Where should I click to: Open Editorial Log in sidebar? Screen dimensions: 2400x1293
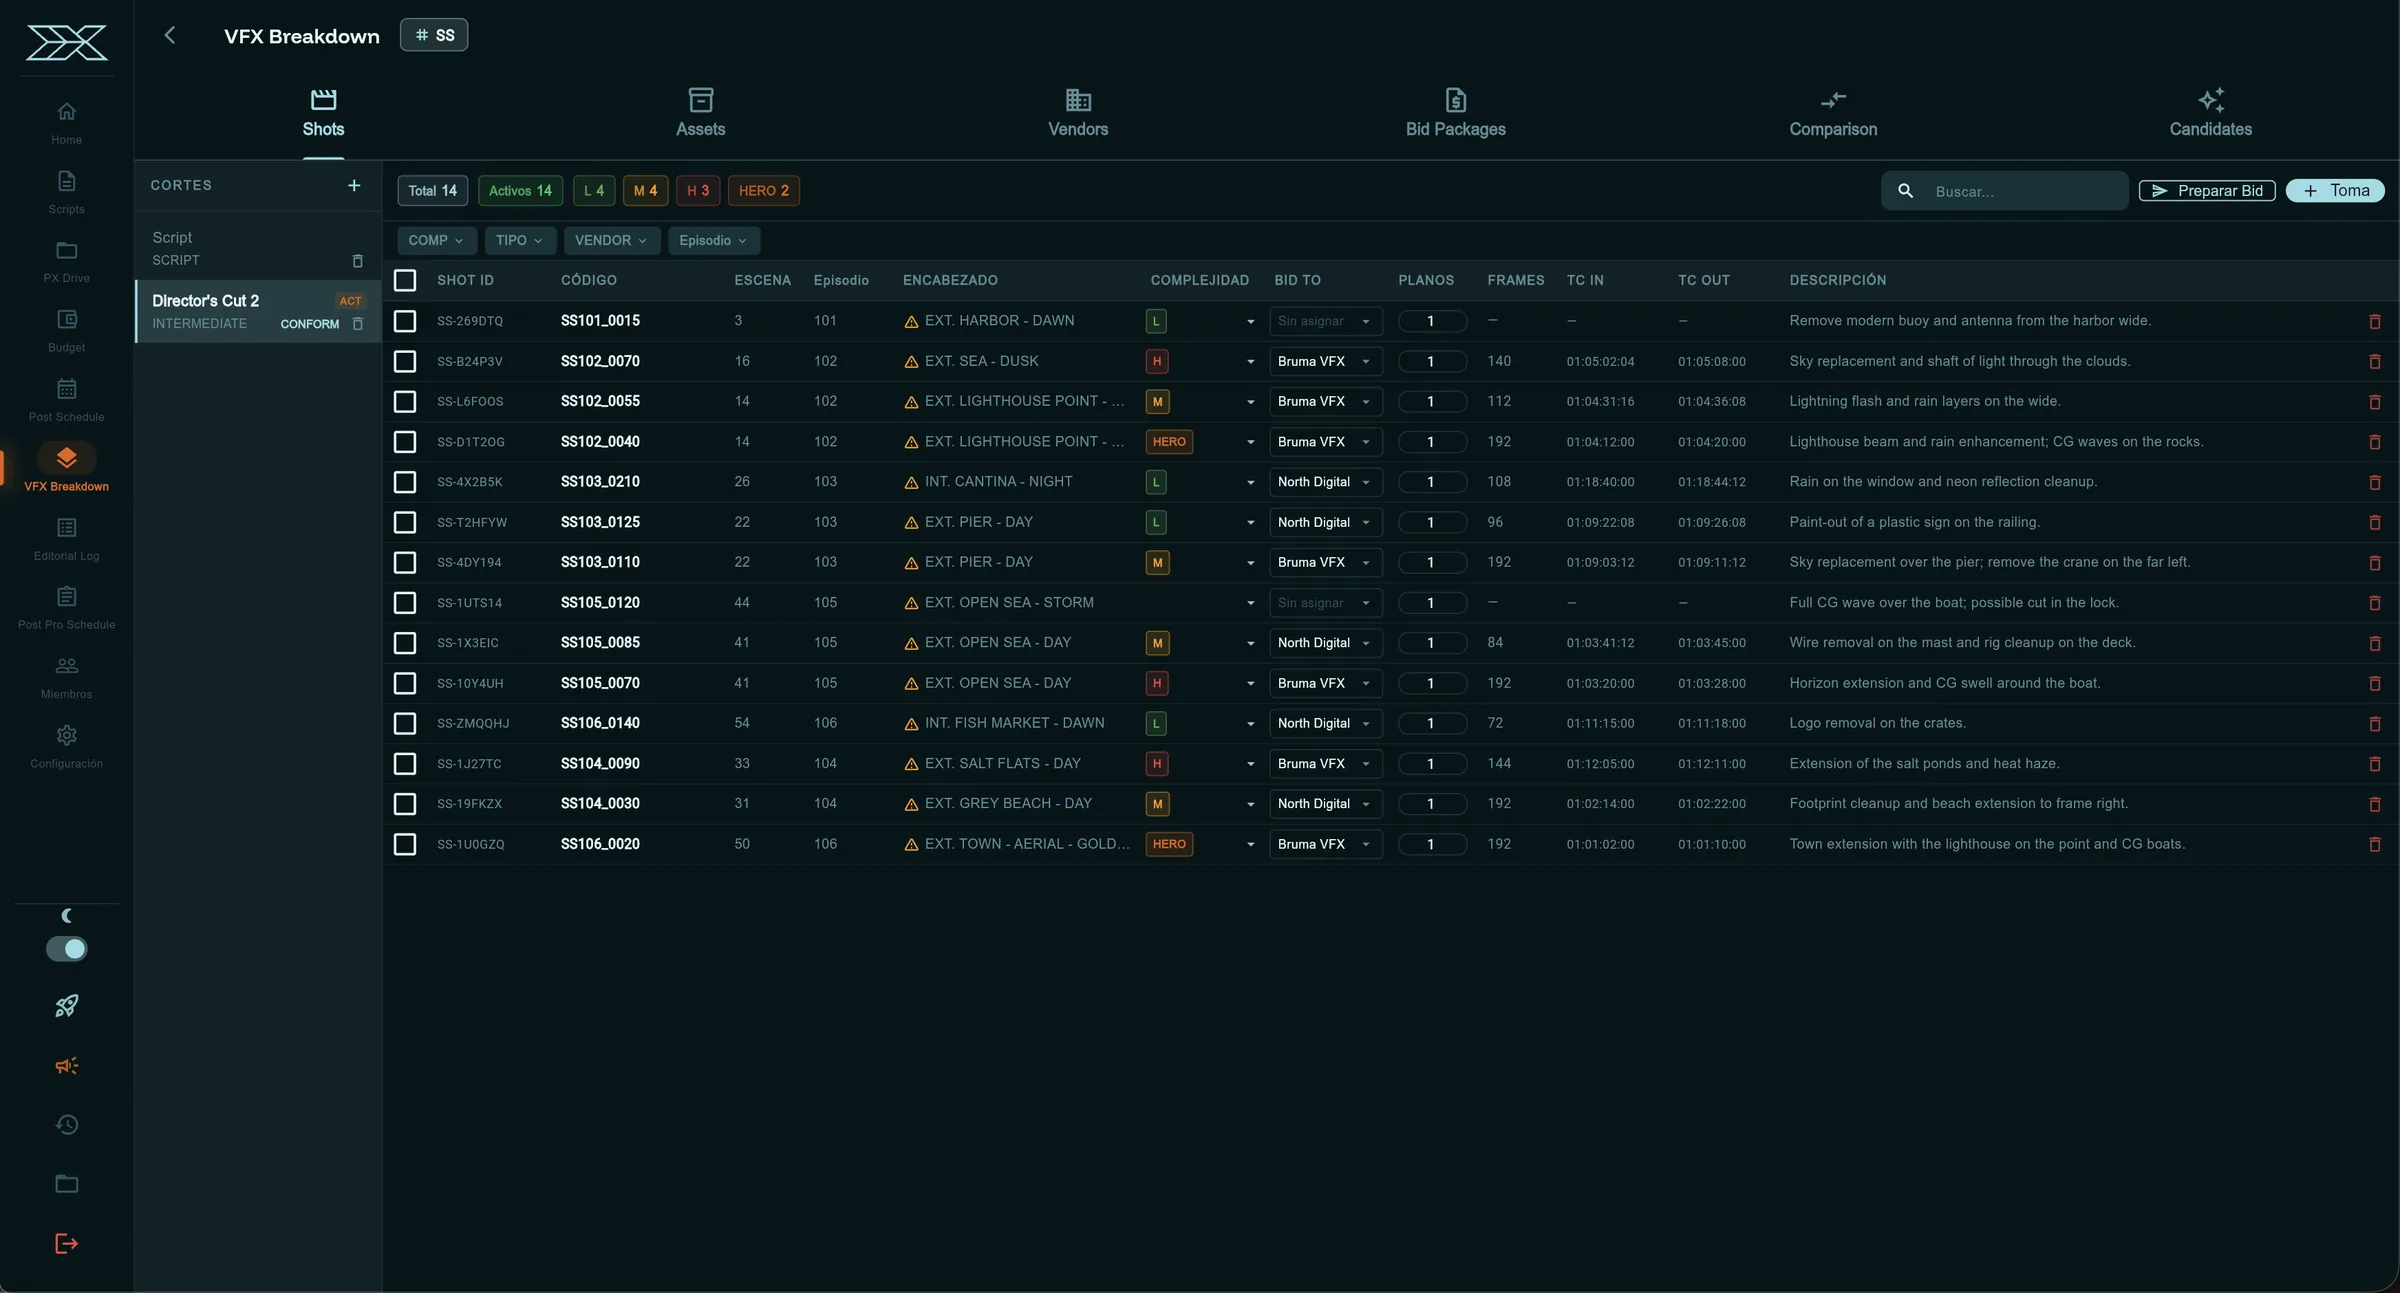[66, 539]
